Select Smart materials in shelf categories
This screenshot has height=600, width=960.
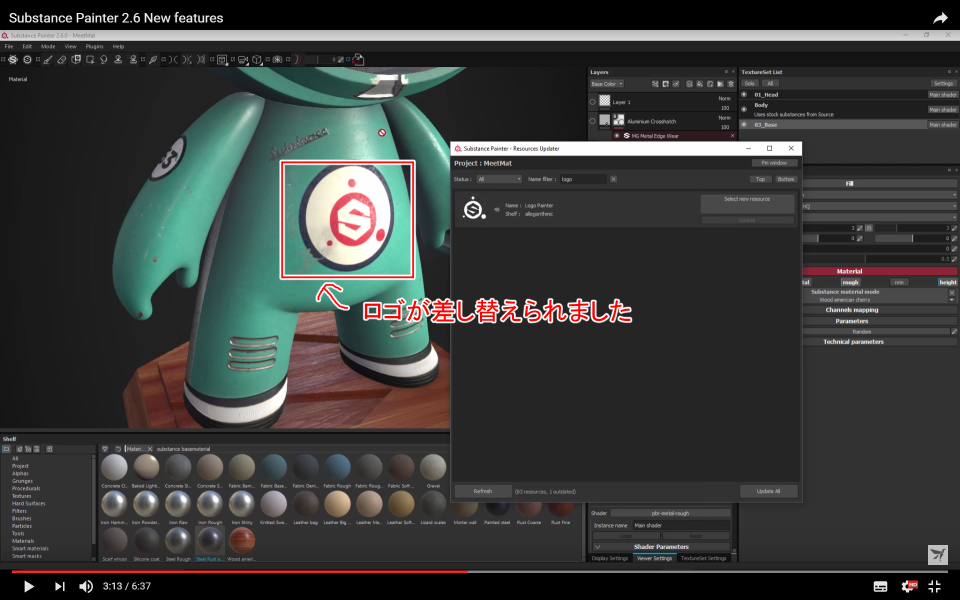(30, 549)
